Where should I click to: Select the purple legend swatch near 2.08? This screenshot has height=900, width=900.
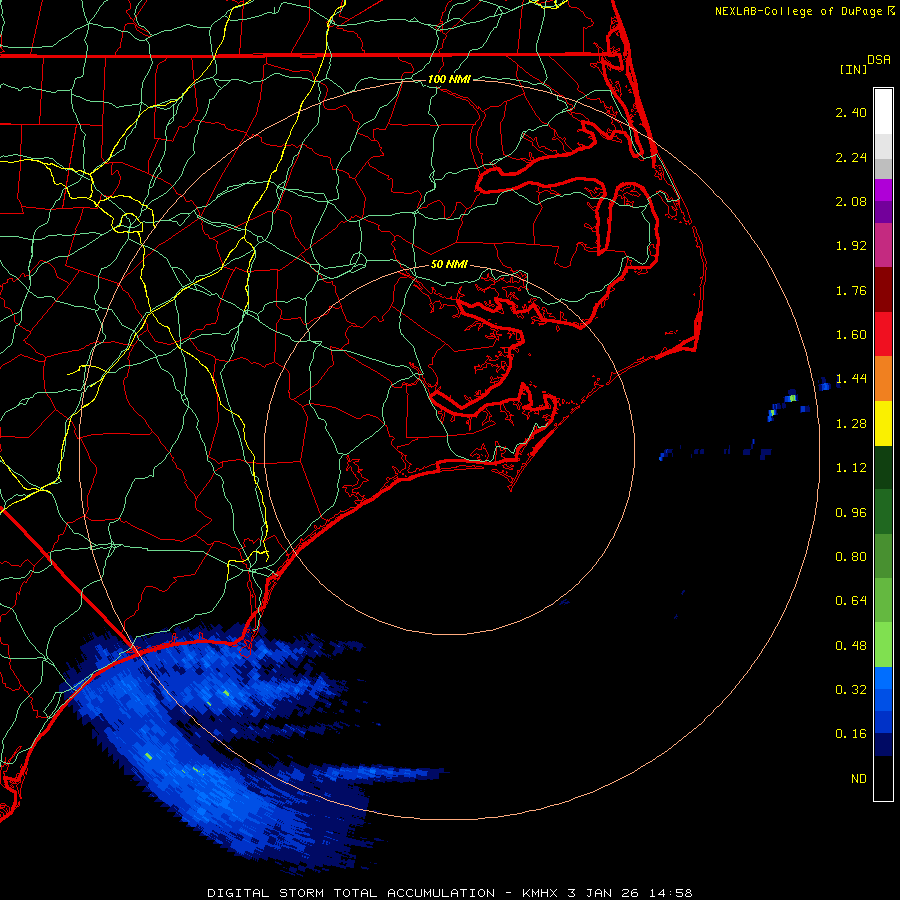(883, 212)
